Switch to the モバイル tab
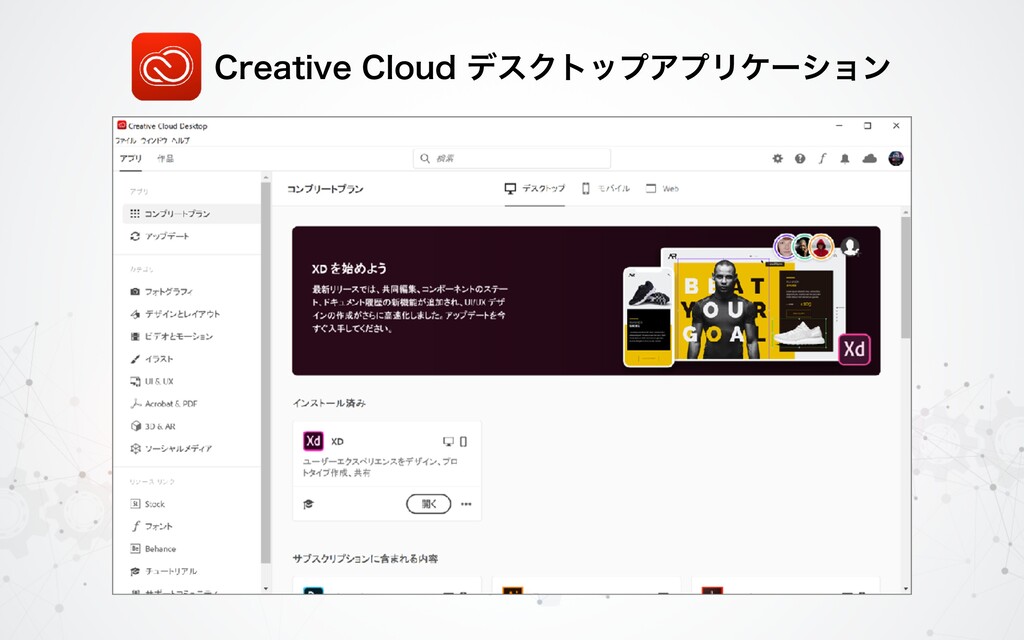1024x640 pixels. pos(605,189)
